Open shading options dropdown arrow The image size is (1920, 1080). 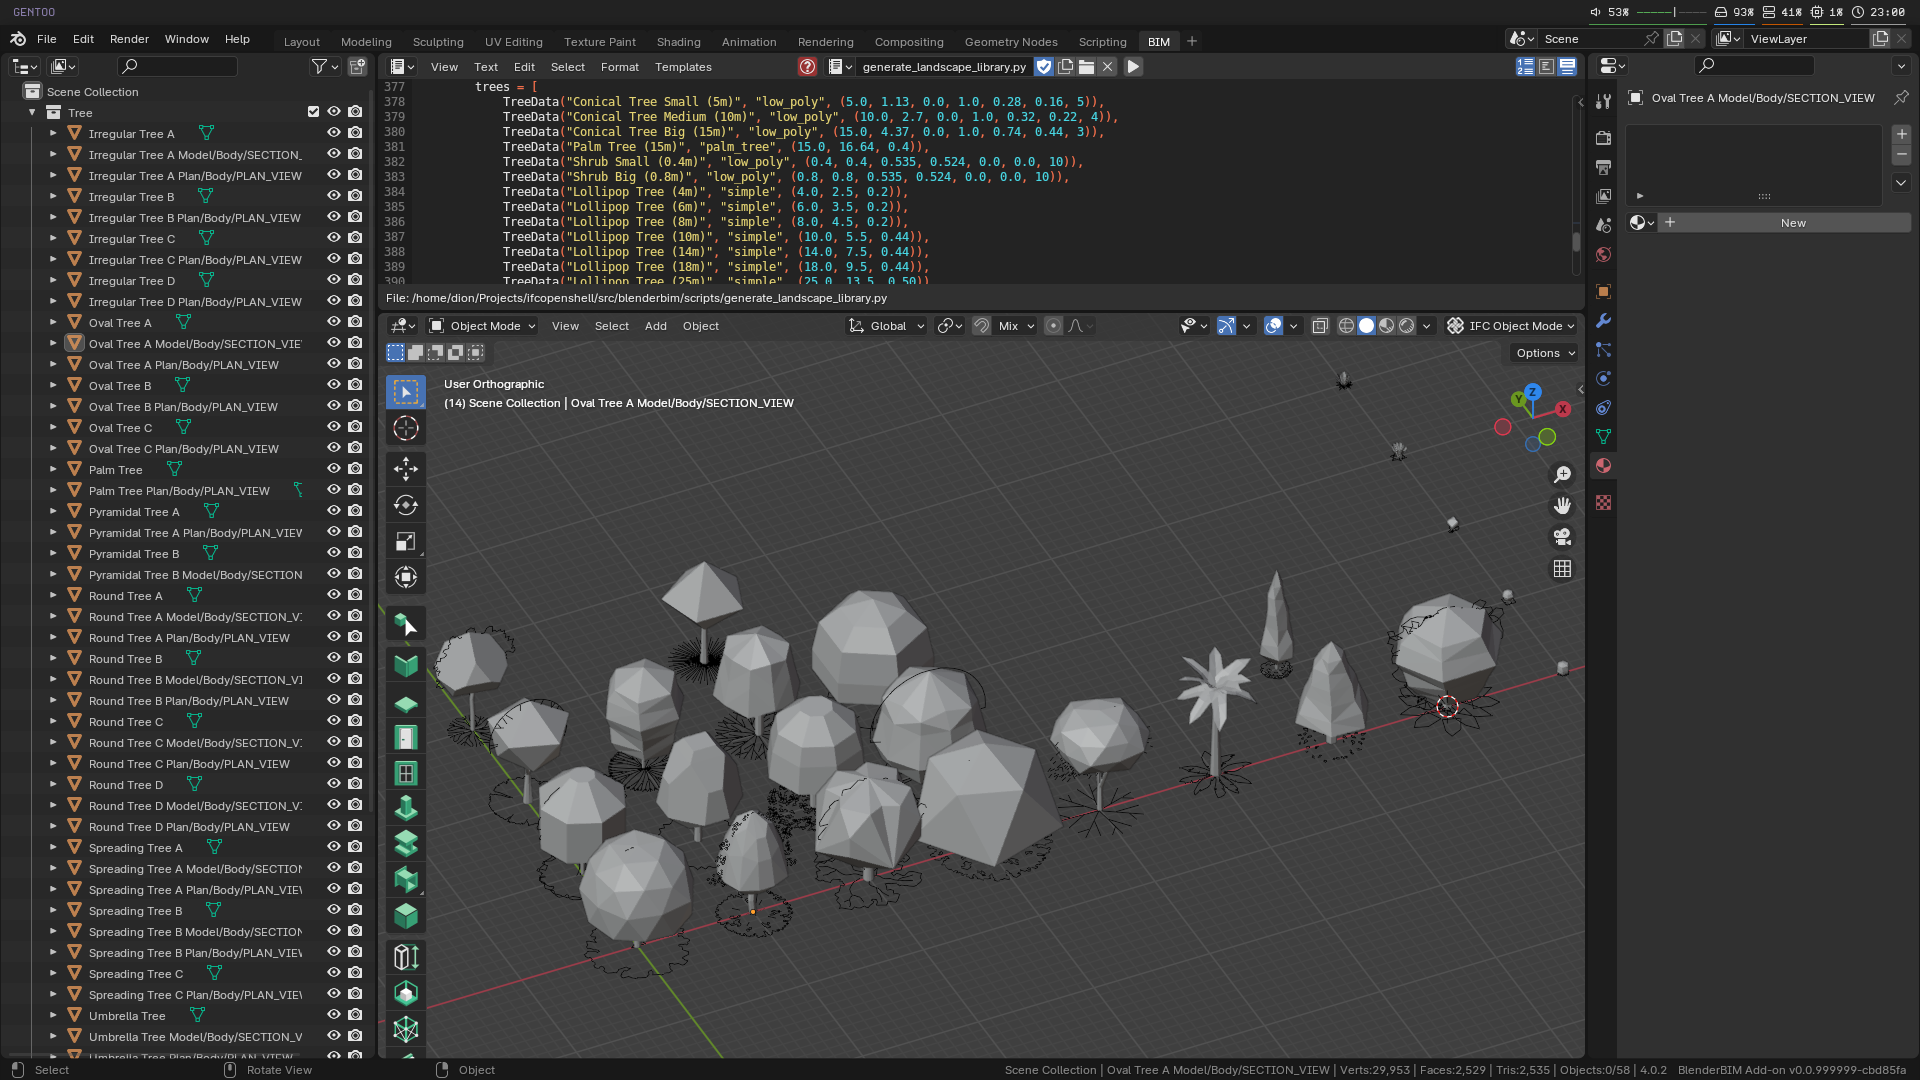coord(1427,326)
